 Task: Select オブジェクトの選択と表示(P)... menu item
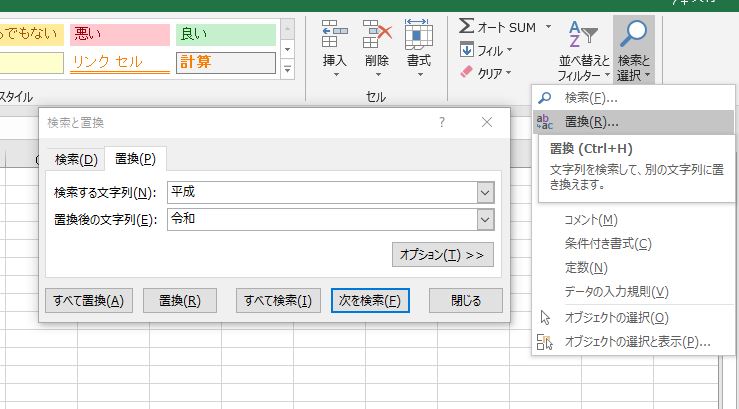pos(634,342)
